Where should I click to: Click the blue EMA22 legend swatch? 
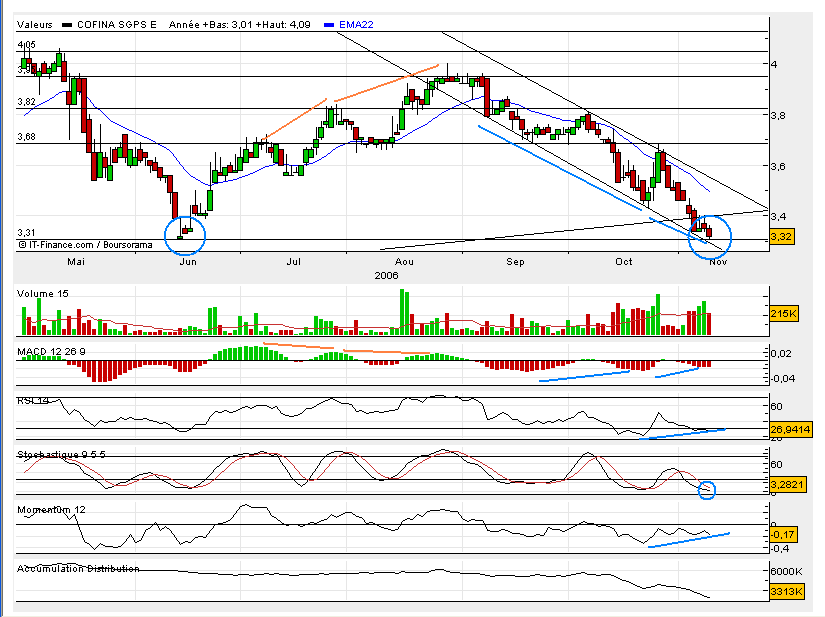click(329, 25)
